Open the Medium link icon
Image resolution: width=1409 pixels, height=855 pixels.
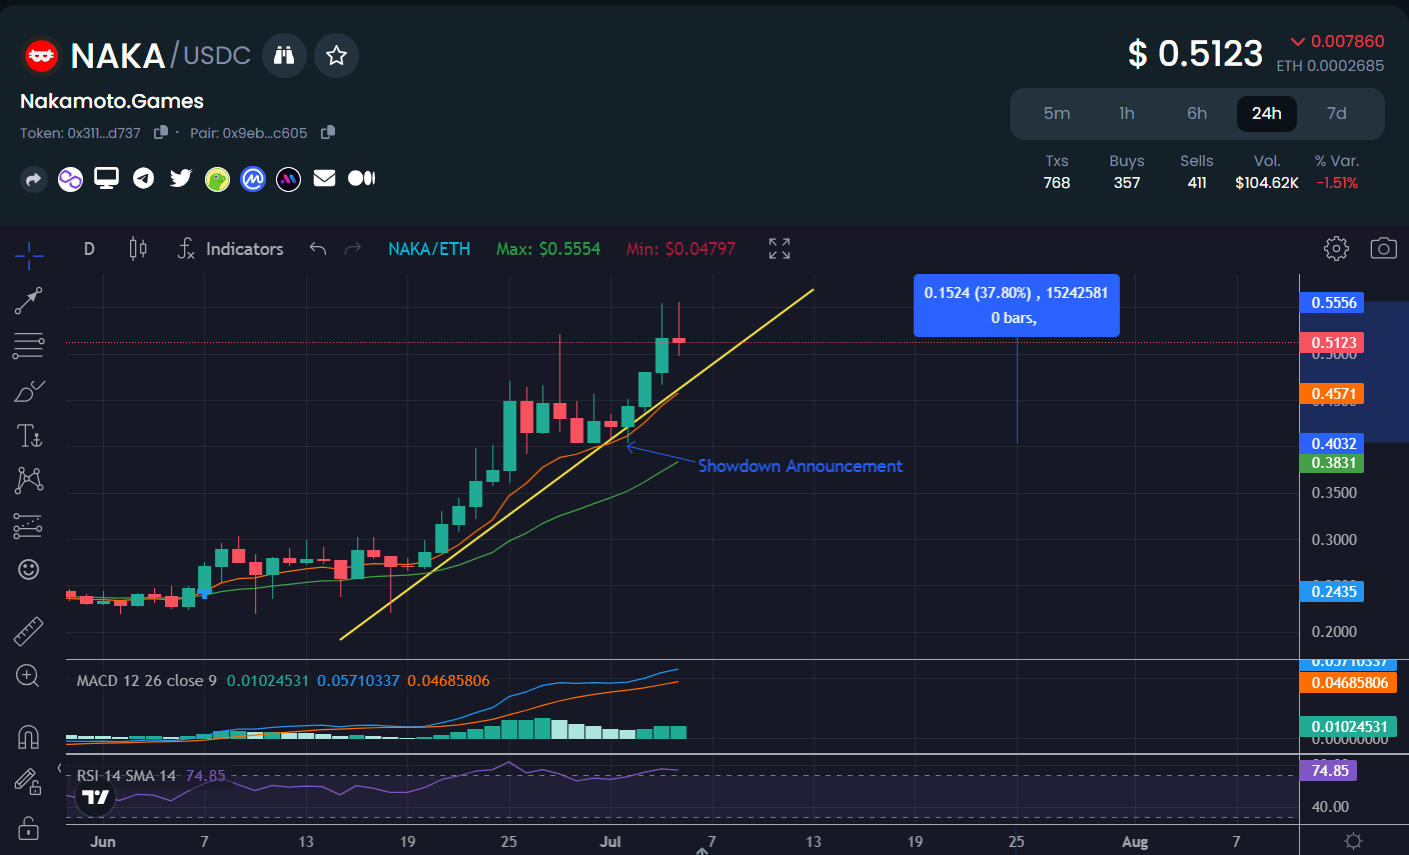point(361,178)
